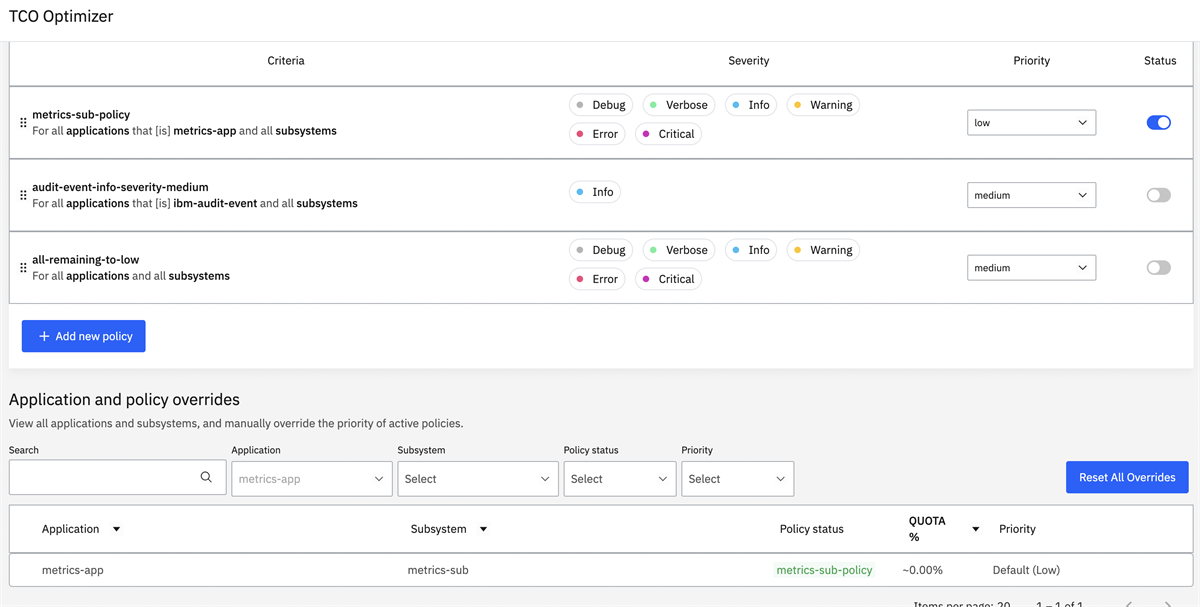
Task: Sort by Subsystem column arrow
Action: [483, 529]
